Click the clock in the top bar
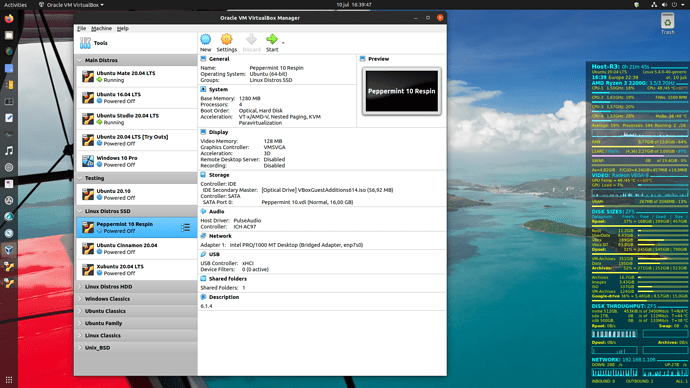Viewport: 690px width, 388px height. point(354,5)
